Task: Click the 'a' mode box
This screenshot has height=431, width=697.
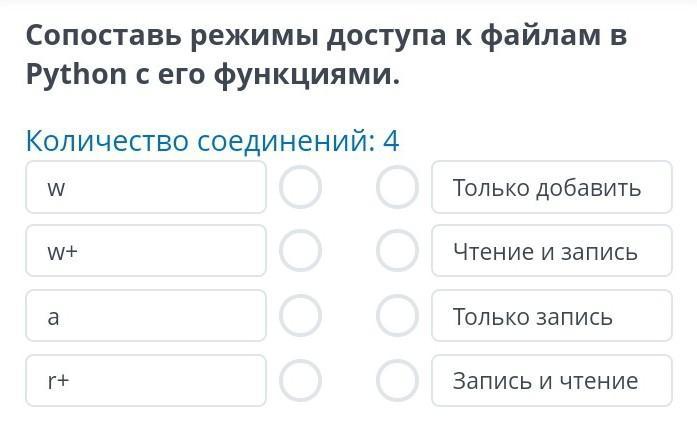Action: click(146, 316)
